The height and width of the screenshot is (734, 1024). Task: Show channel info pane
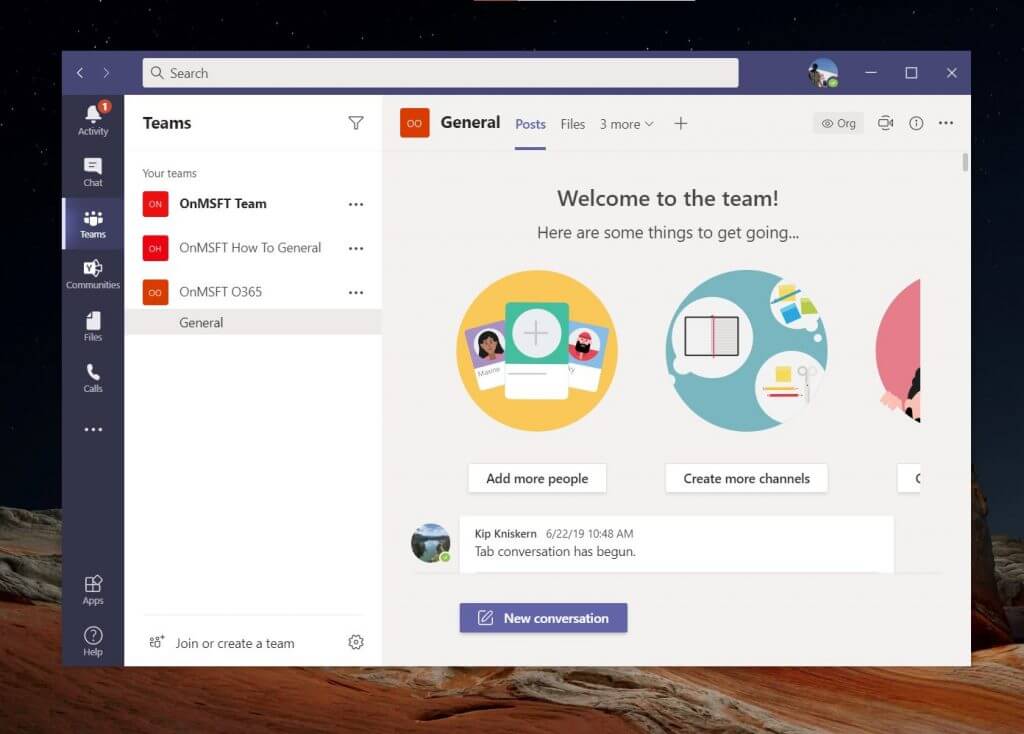[x=916, y=123]
